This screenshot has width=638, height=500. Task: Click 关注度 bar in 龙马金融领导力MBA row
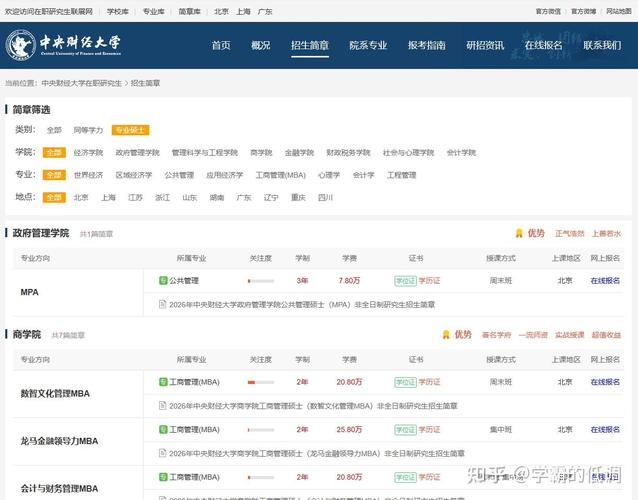pyautogui.click(x=261, y=430)
